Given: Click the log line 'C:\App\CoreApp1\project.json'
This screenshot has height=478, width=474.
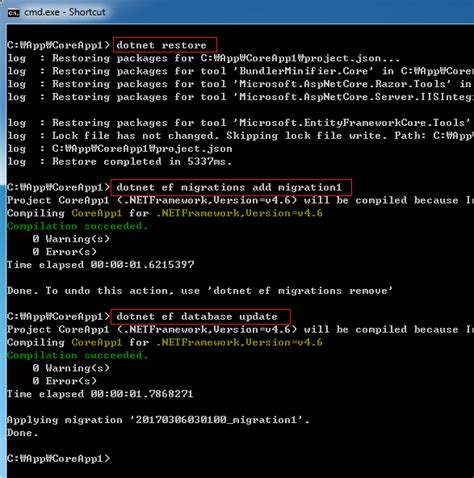Looking at the screenshot, I should (120, 149).
